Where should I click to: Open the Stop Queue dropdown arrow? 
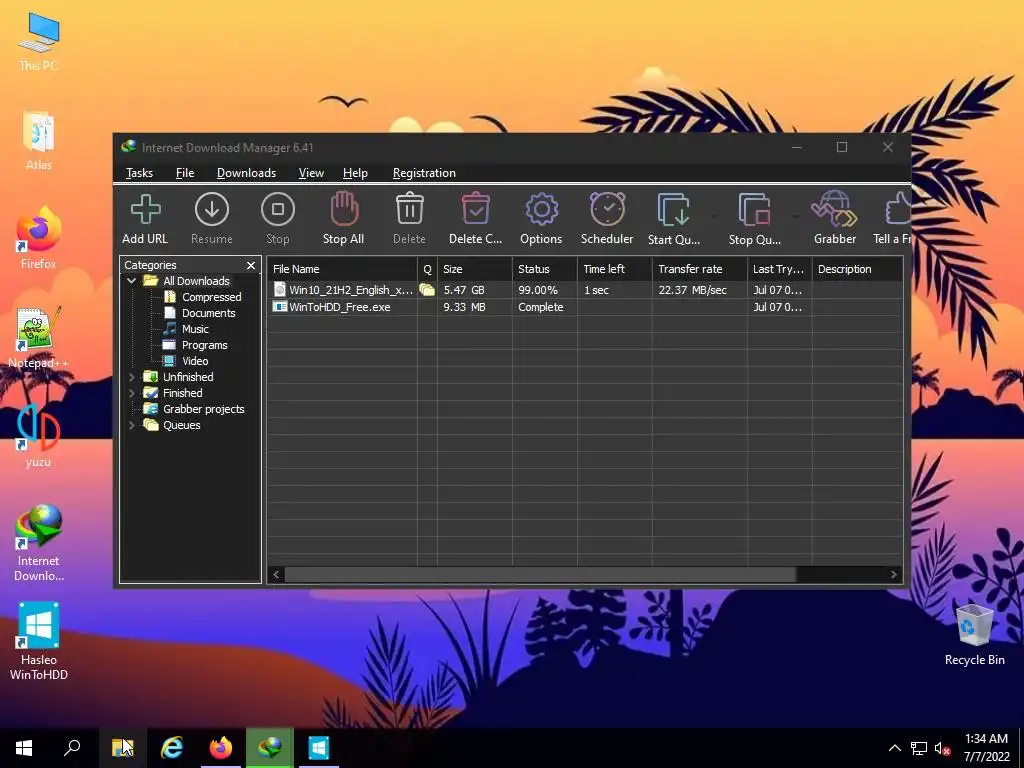[795, 216]
